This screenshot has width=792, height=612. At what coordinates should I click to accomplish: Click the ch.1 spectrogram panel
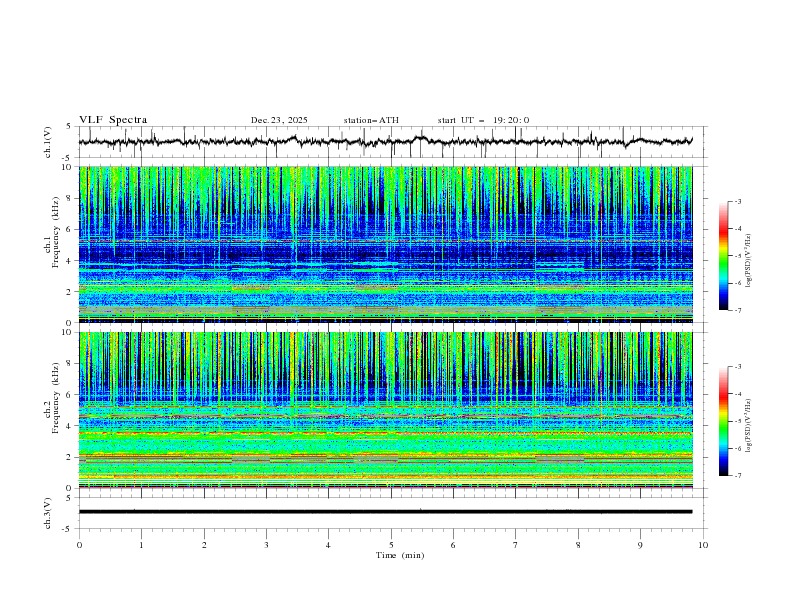pyautogui.click(x=385, y=244)
